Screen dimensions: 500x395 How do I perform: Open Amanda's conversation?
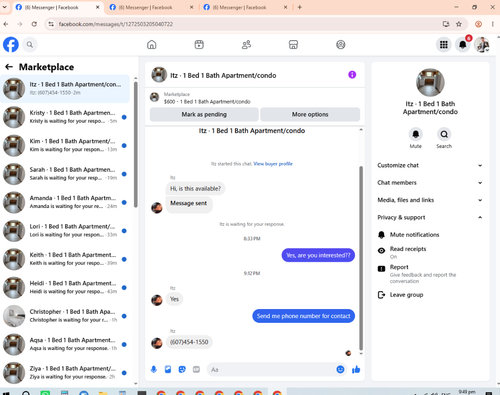pos(65,202)
